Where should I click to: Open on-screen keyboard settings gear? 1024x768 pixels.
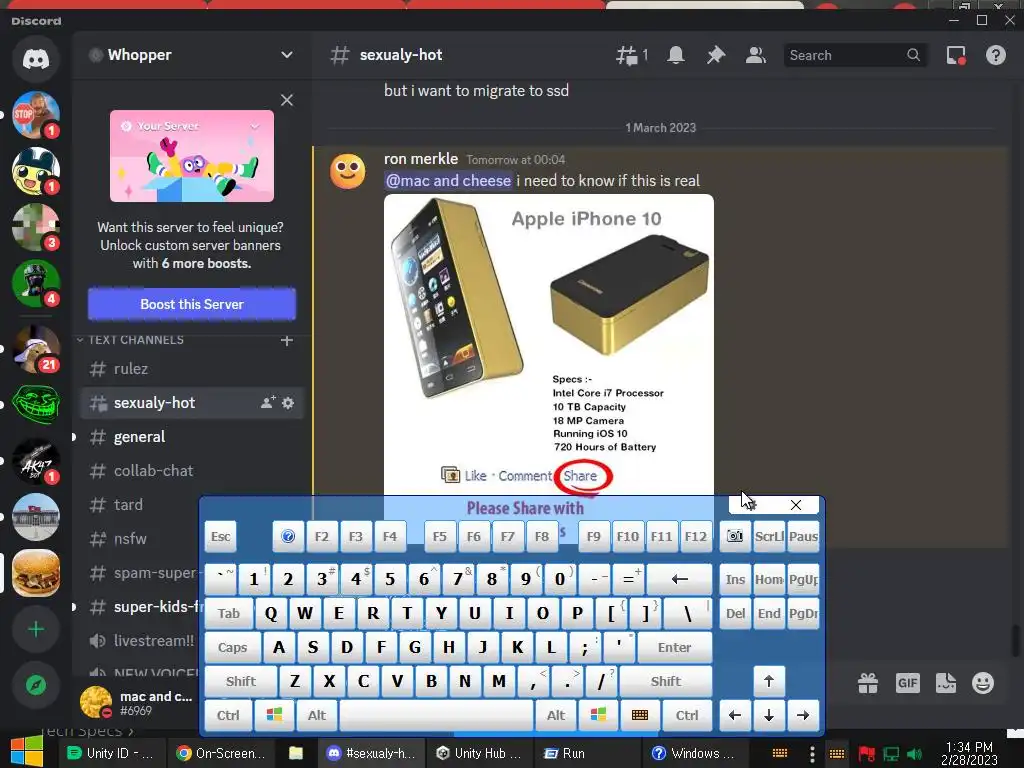point(750,504)
